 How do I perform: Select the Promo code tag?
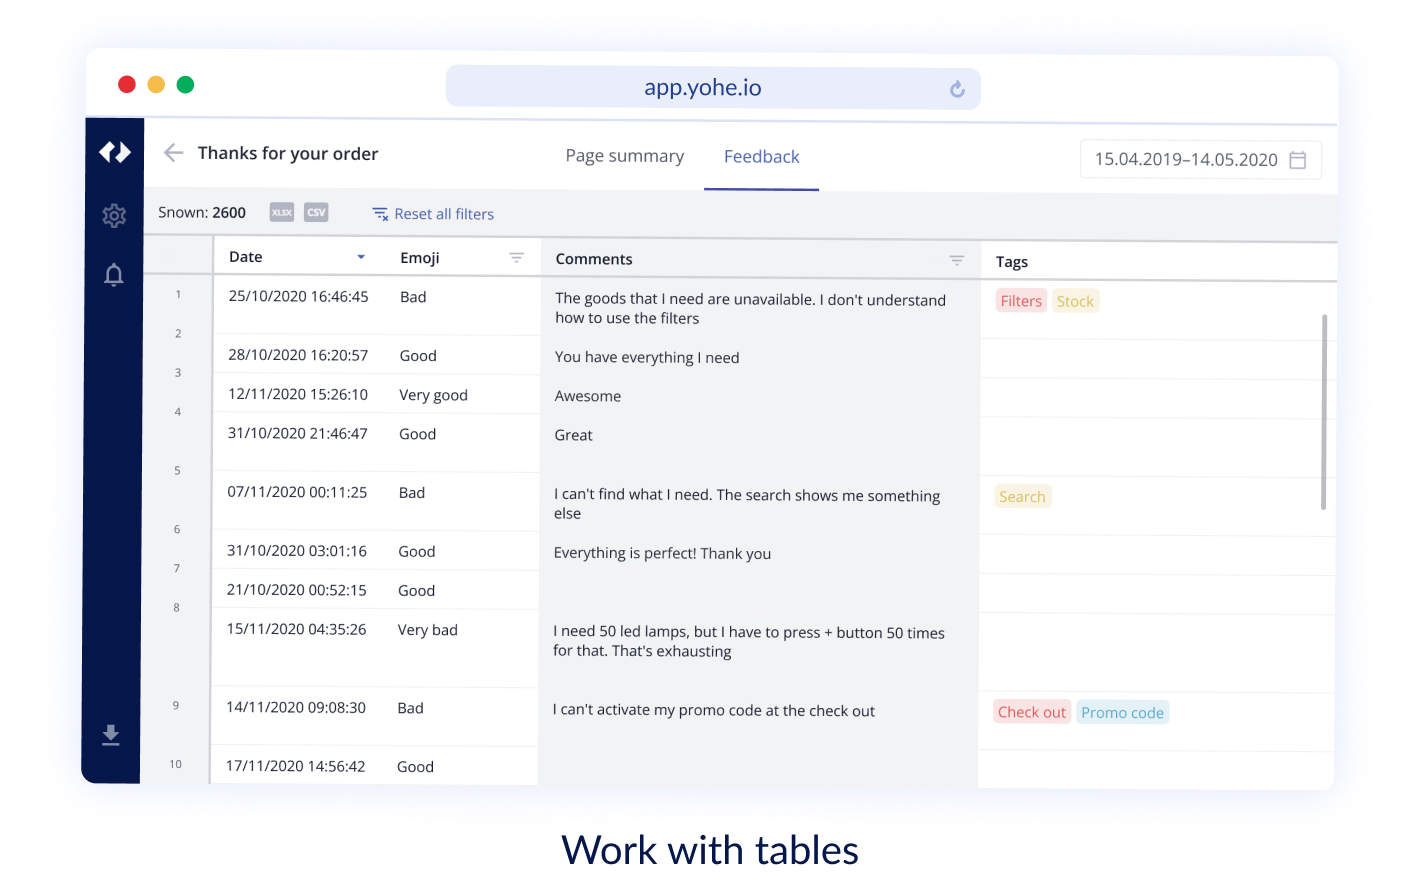click(1122, 713)
